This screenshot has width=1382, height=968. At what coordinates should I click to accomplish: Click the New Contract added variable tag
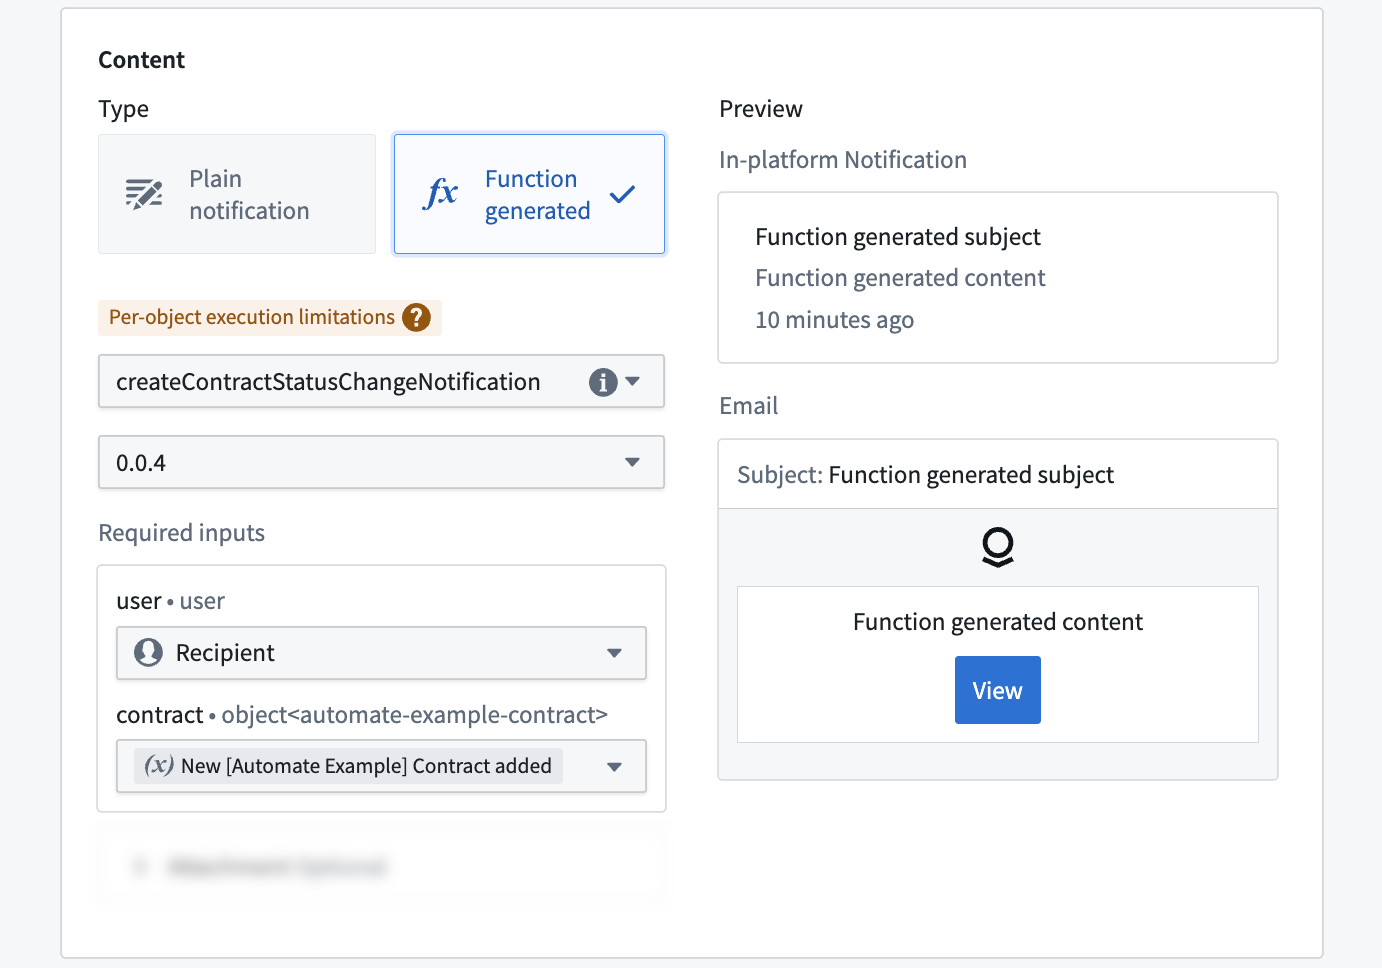coord(348,766)
